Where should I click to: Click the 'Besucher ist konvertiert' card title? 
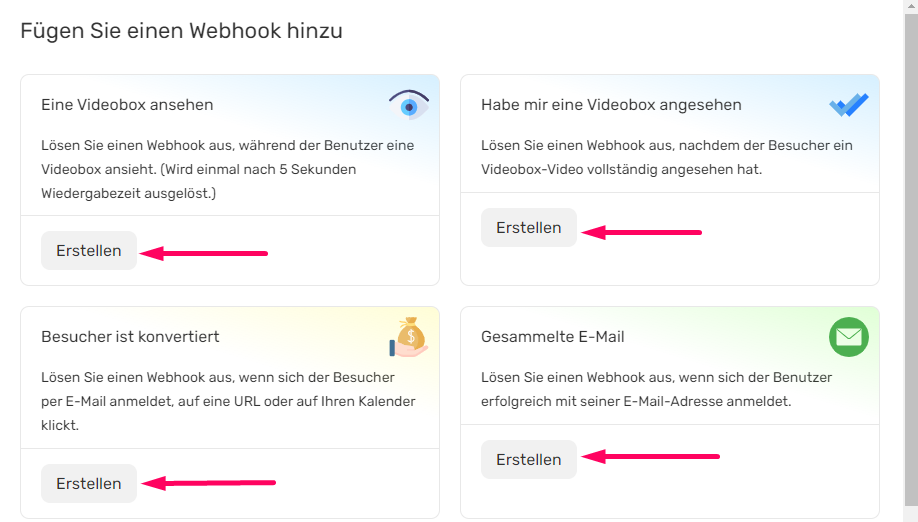pyautogui.click(x=130, y=336)
